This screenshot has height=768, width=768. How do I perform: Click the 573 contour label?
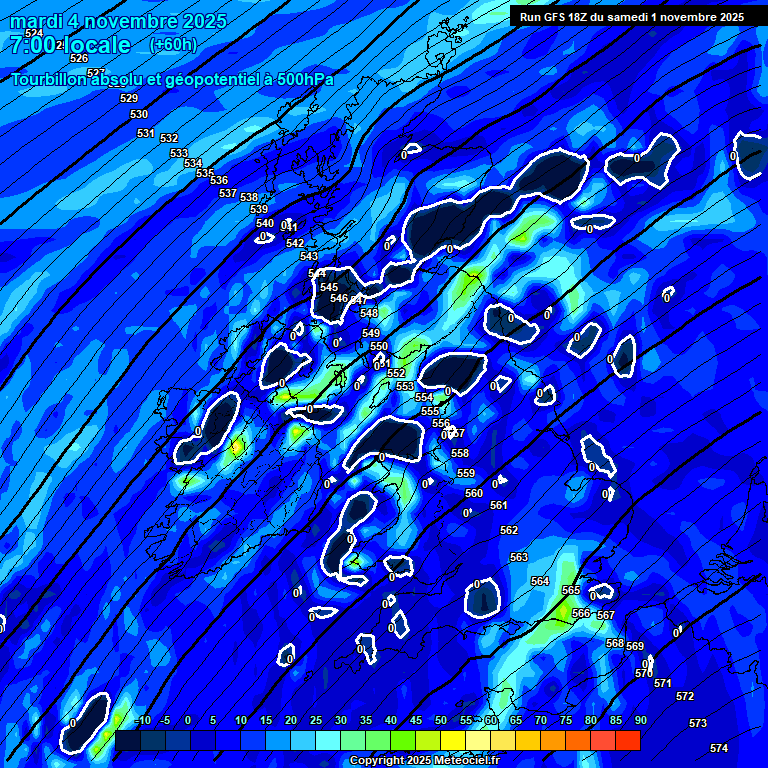[698, 723]
